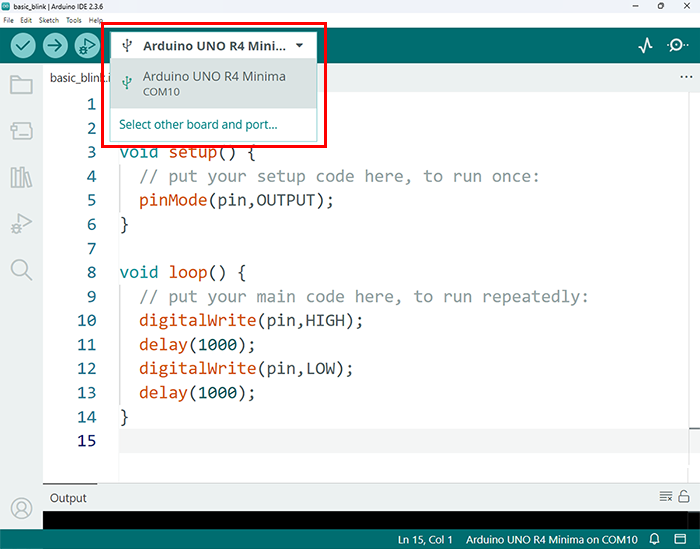Open the Serial Plotter
The image size is (700, 549).
coord(645,46)
